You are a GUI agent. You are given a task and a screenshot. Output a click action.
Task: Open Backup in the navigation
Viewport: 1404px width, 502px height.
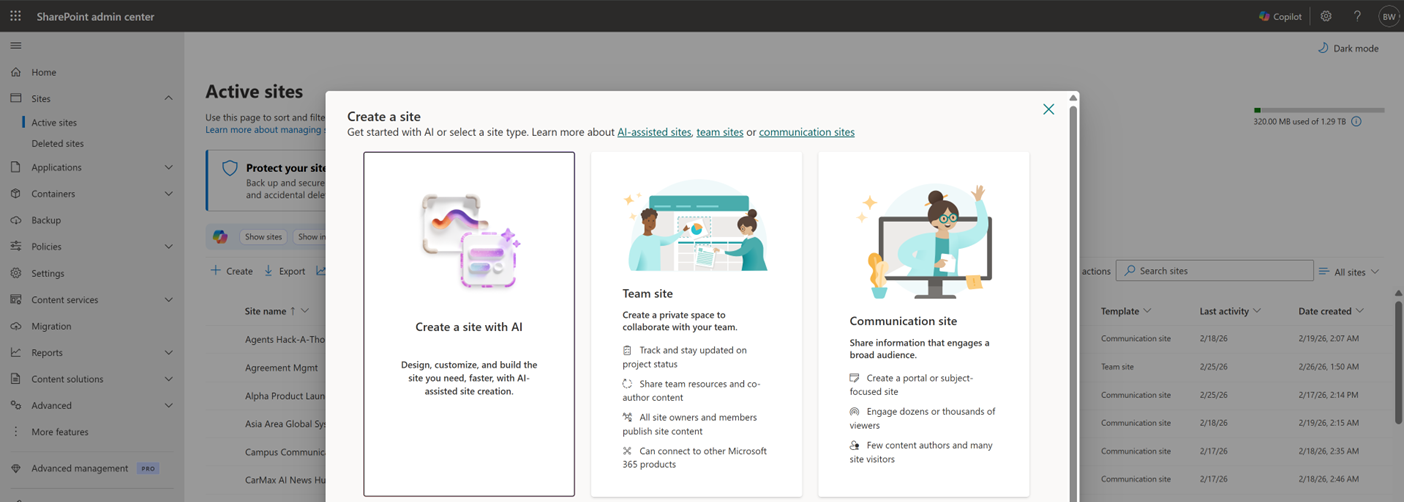(x=46, y=220)
